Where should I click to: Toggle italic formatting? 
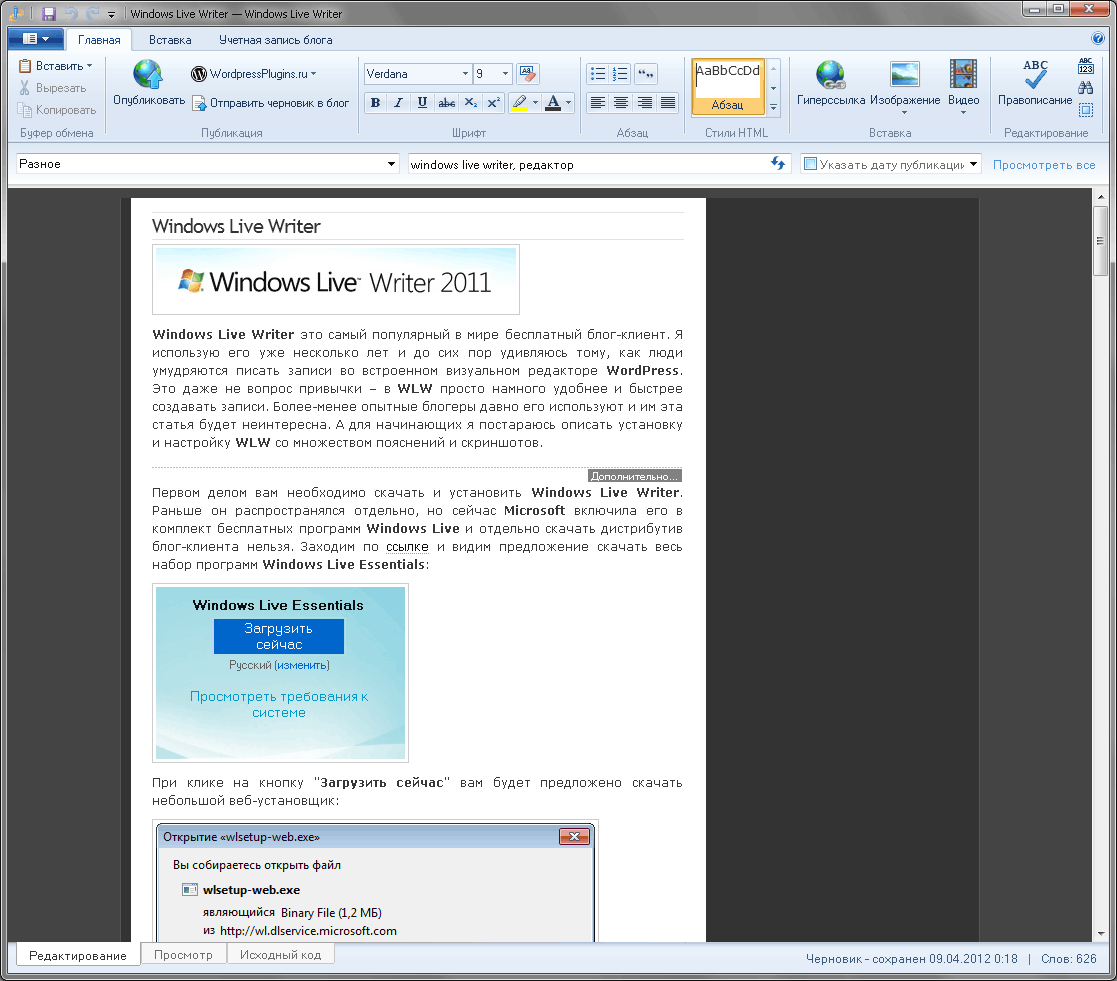pos(399,103)
